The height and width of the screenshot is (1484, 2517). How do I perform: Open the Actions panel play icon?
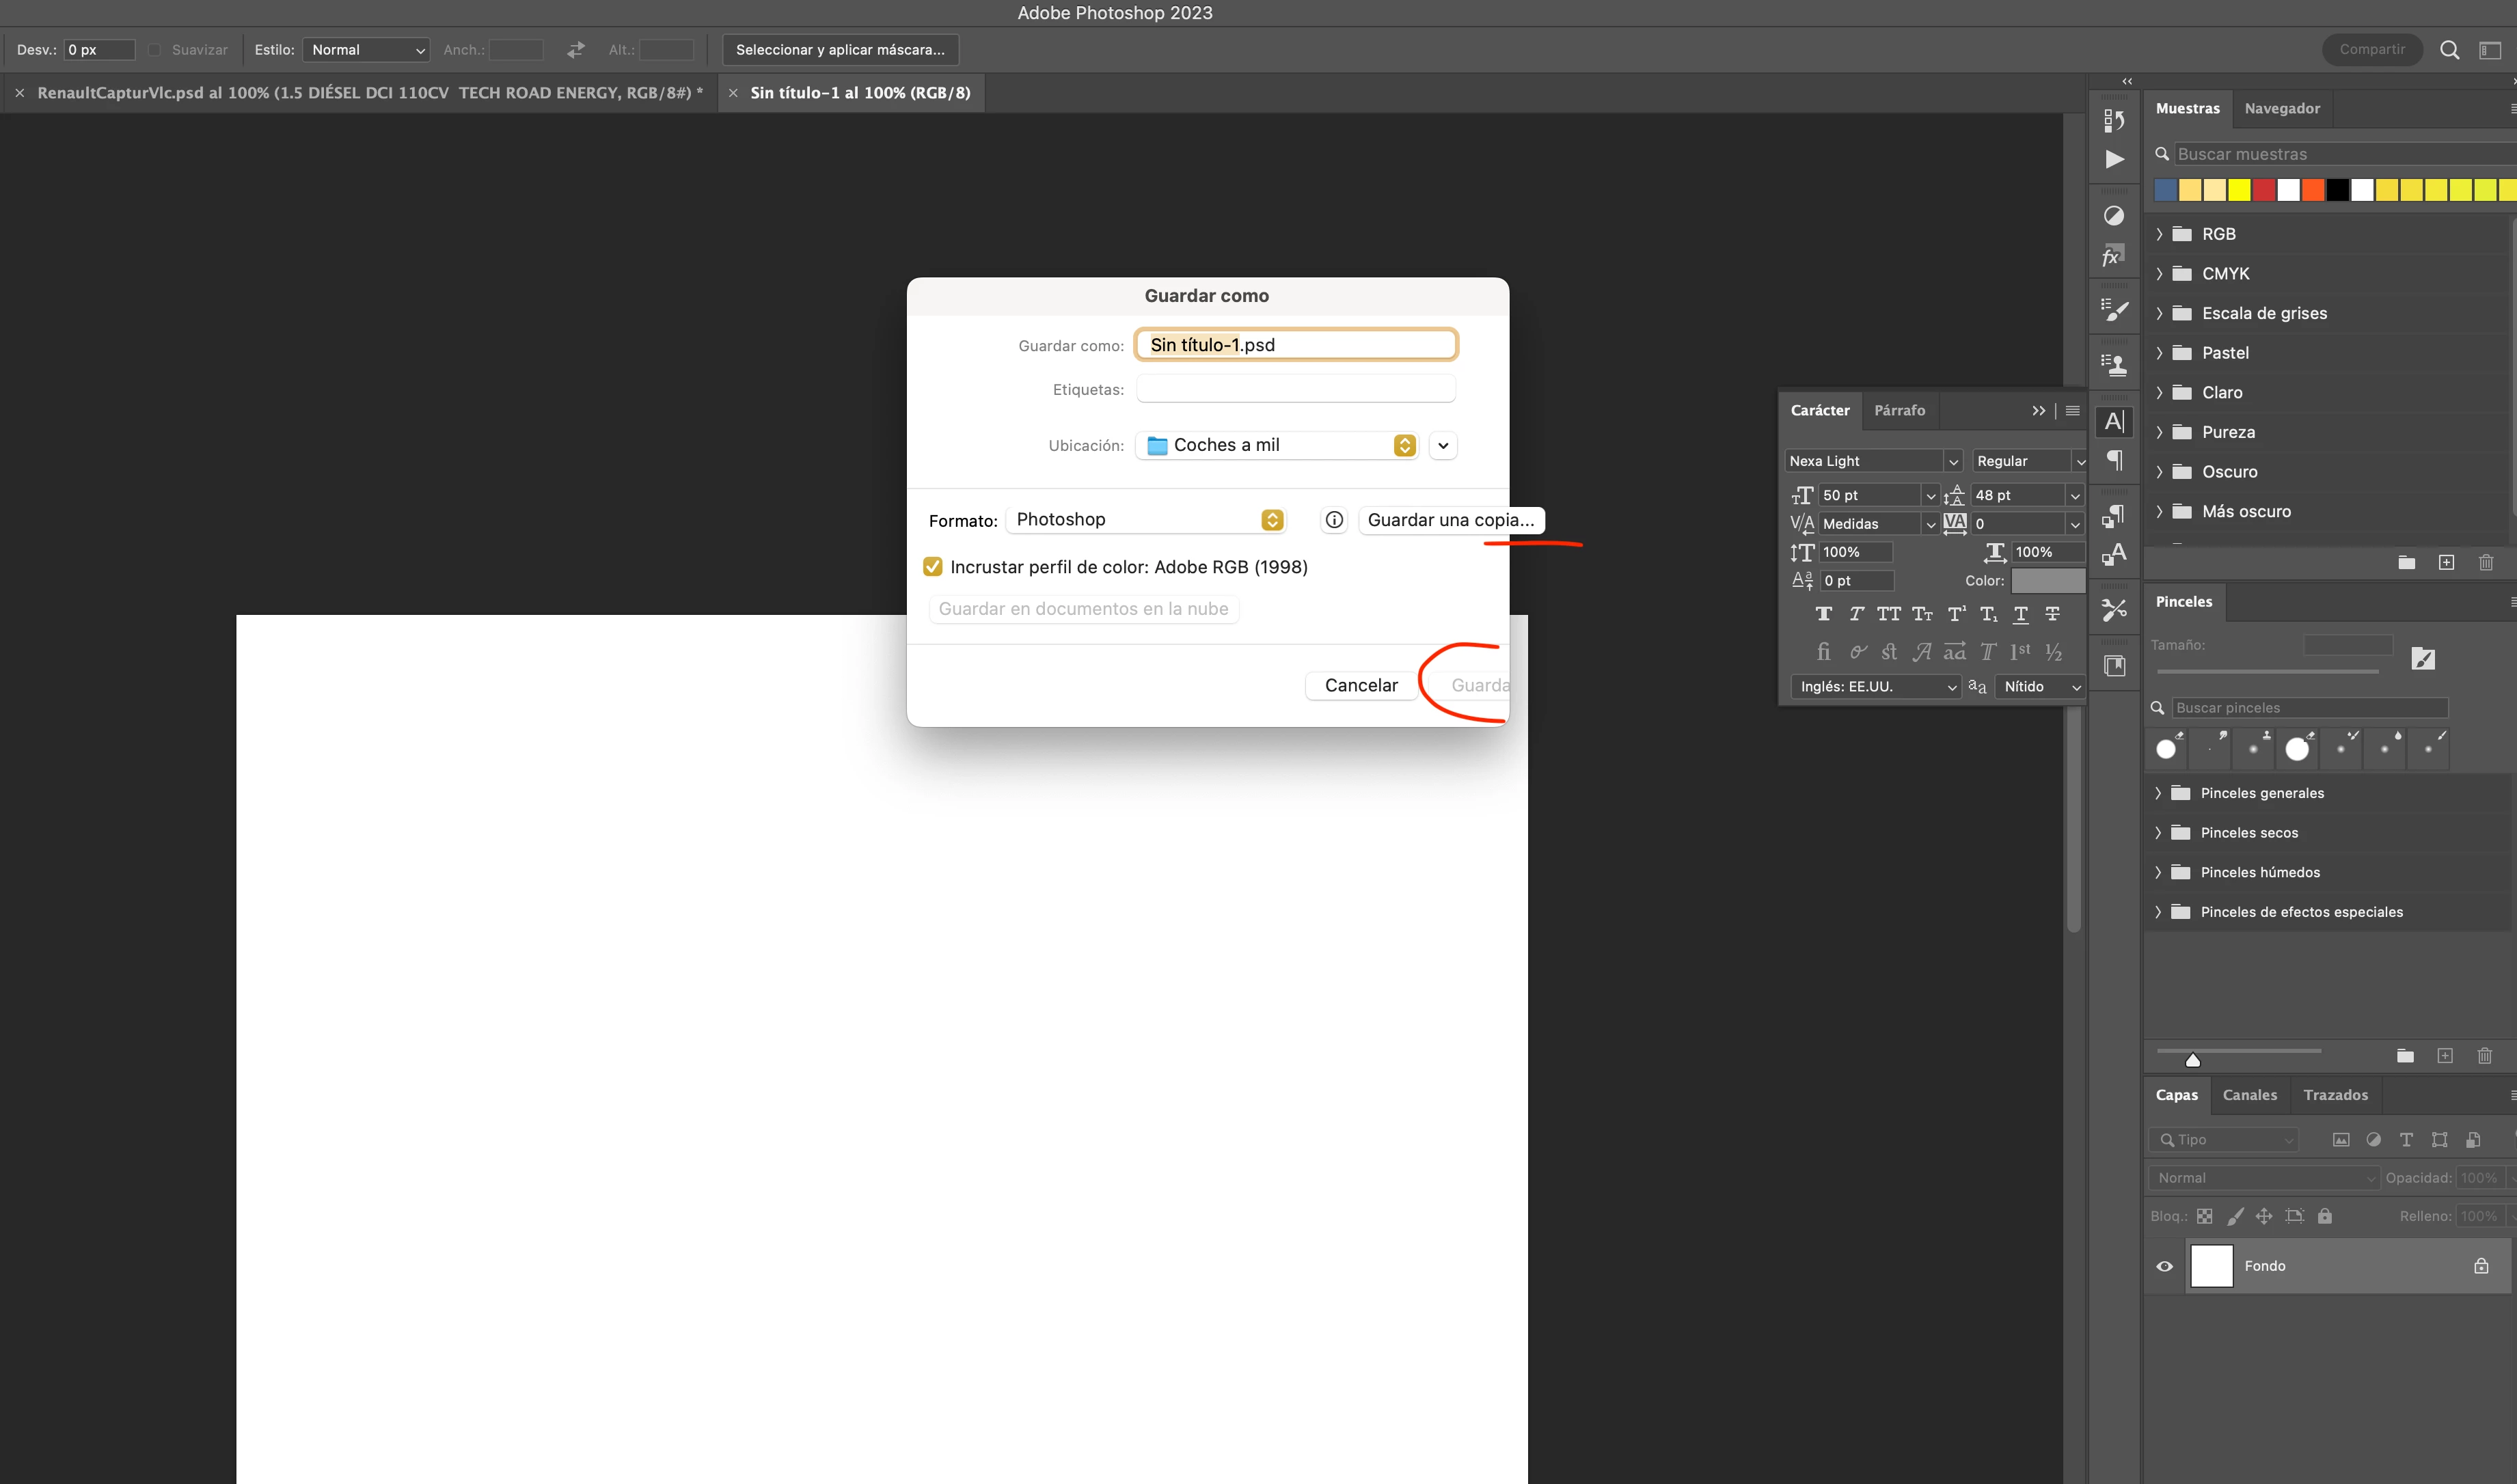click(x=2114, y=159)
